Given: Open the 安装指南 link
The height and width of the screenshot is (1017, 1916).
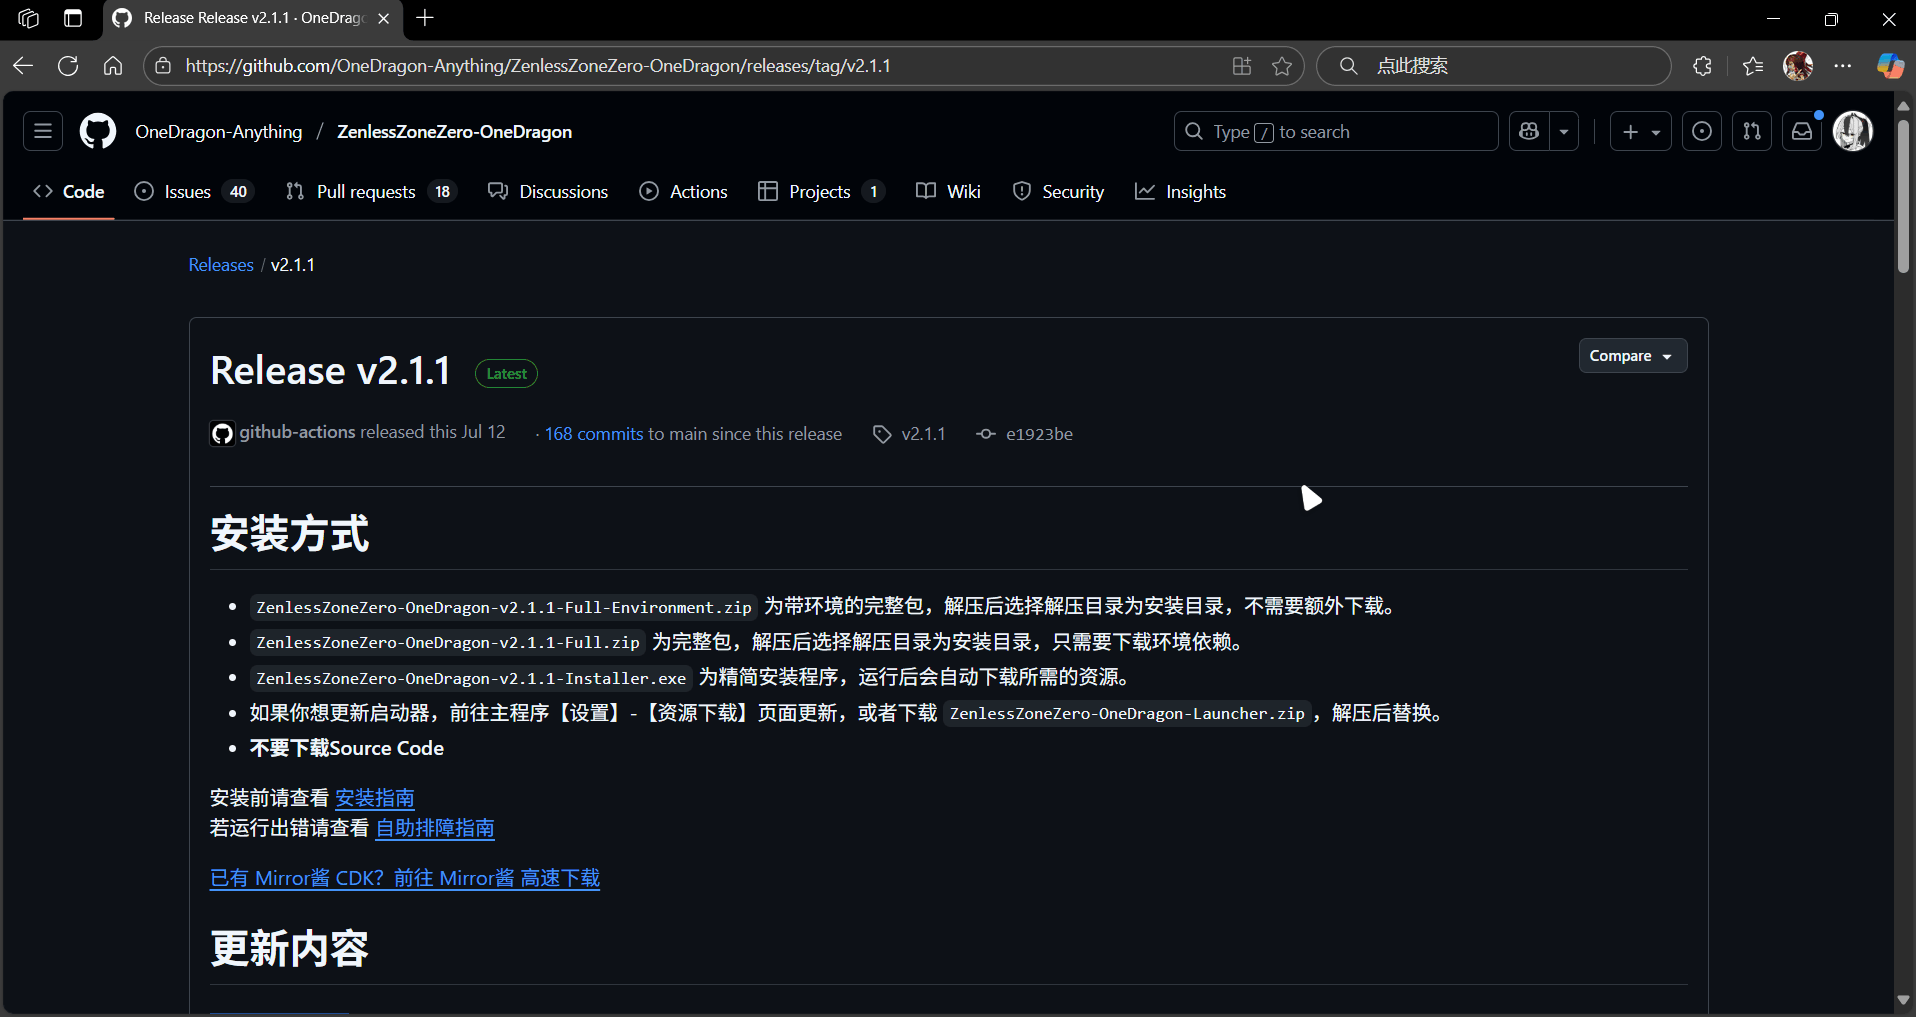Looking at the screenshot, I should click(374, 797).
